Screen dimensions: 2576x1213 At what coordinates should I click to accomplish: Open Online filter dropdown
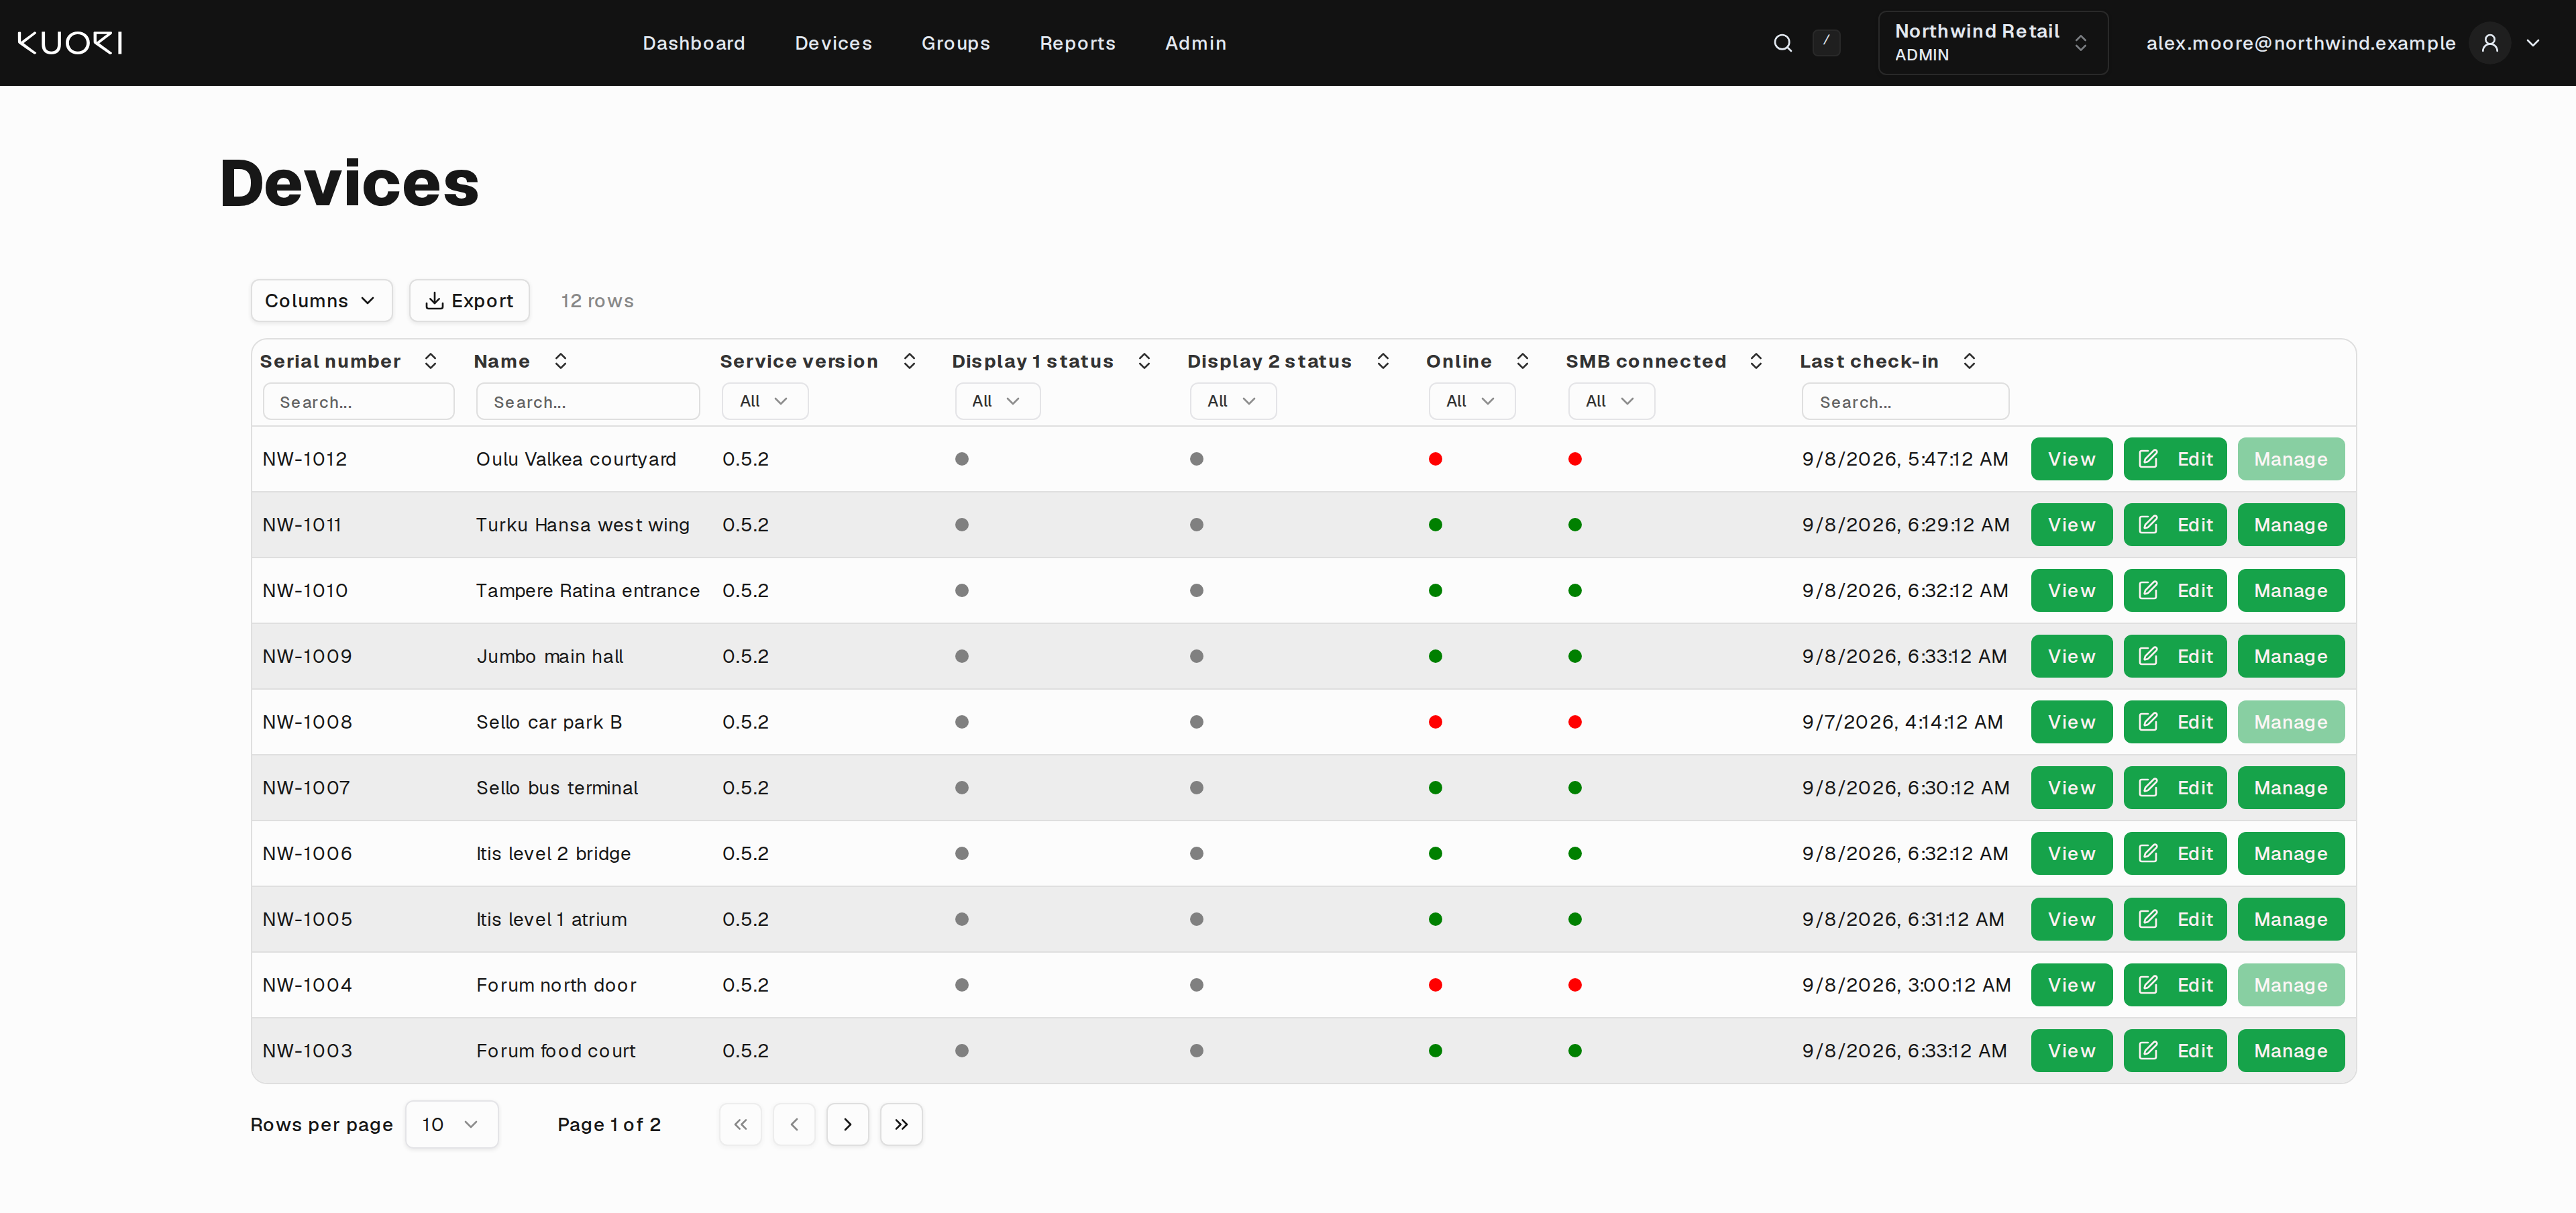click(x=1471, y=401)
